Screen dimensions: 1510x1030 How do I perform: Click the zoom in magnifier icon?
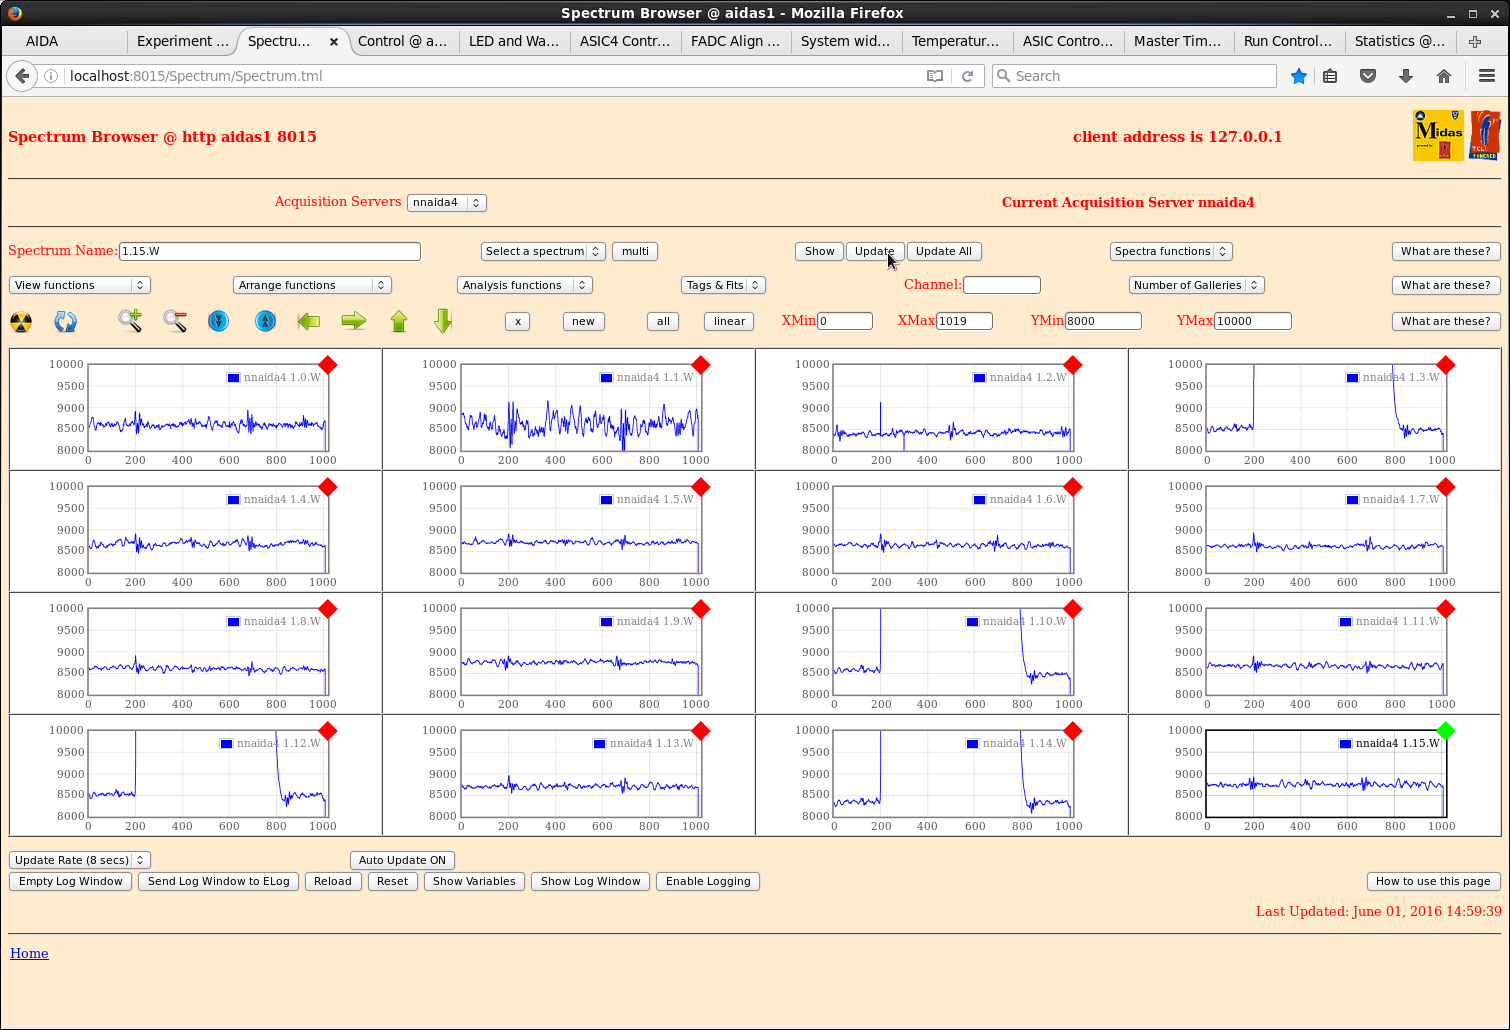130,321
